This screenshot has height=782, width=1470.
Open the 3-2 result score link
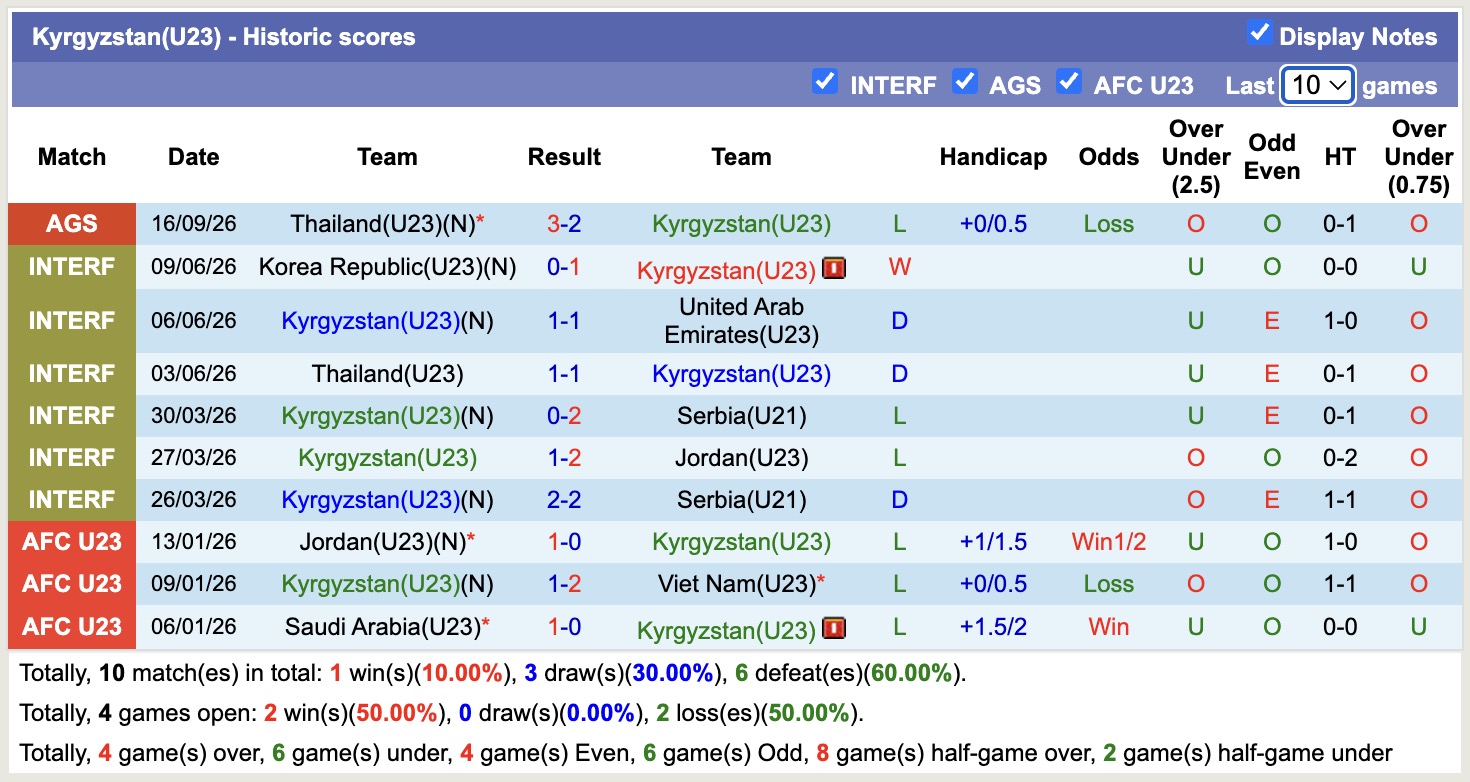(x=564, y=224)
